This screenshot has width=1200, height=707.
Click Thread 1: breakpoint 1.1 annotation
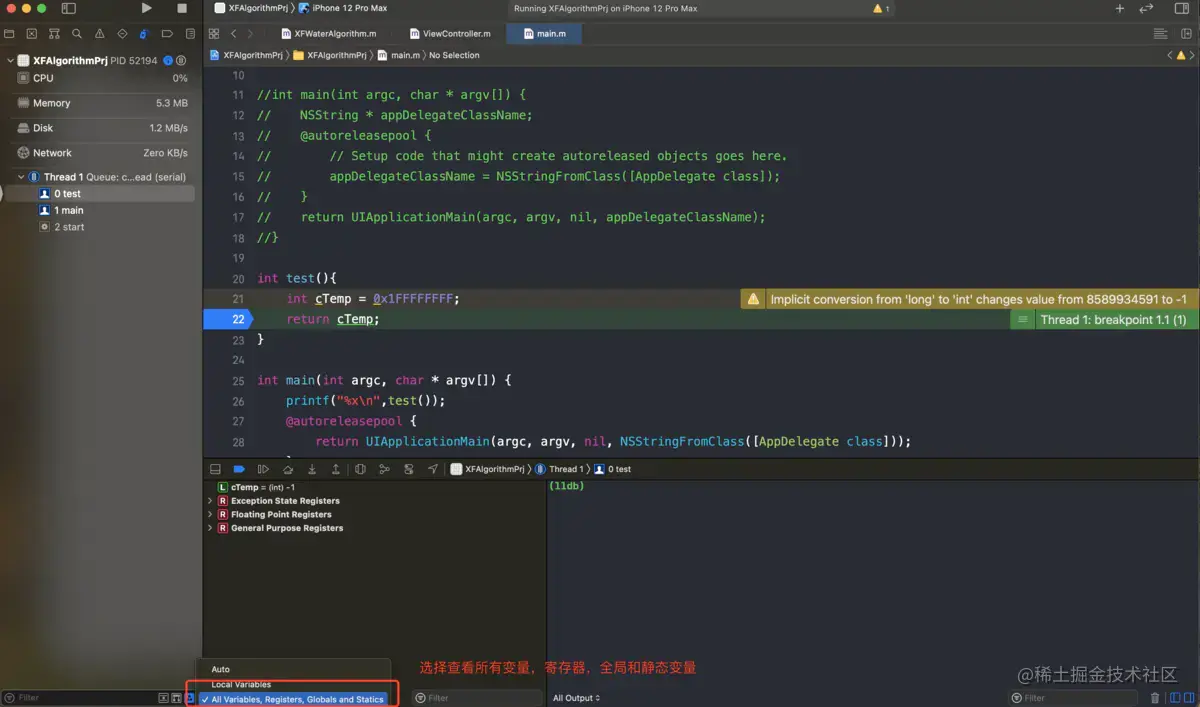pos(1104,320)
